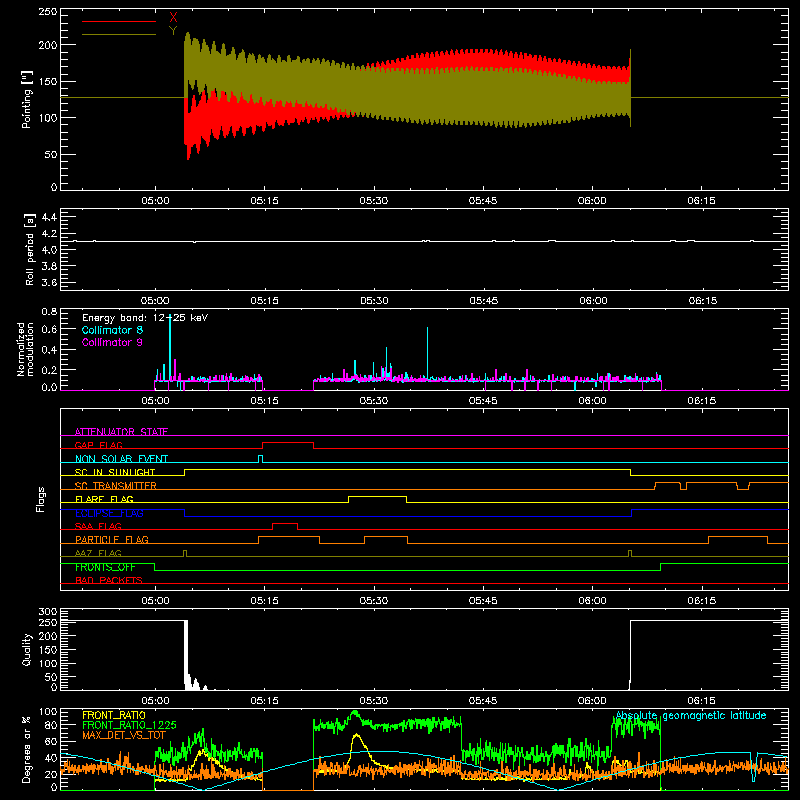Image resolution: width=800 pixels, height=800 pixels.
Task: Click the 'Flags' vertical axis title
Action: tap(41, 499)
